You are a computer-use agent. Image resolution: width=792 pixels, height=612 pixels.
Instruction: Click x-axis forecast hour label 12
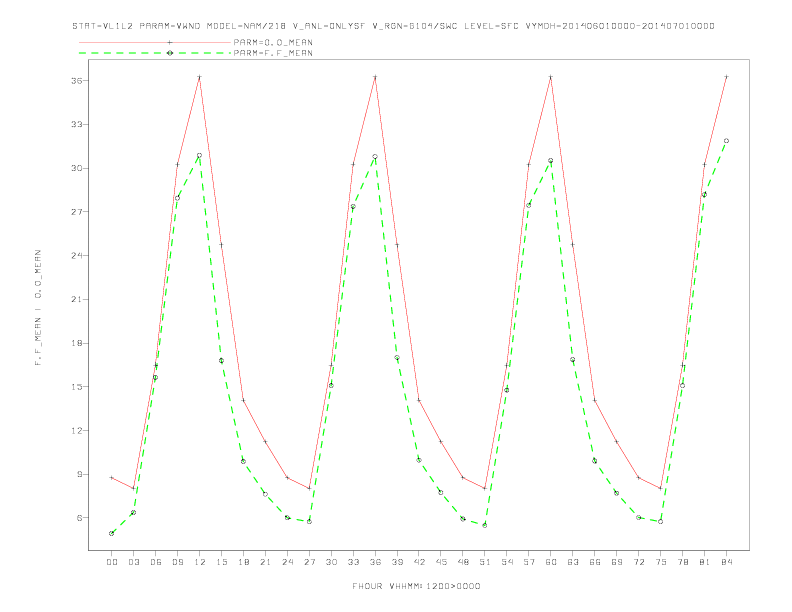tap(200, 562)
